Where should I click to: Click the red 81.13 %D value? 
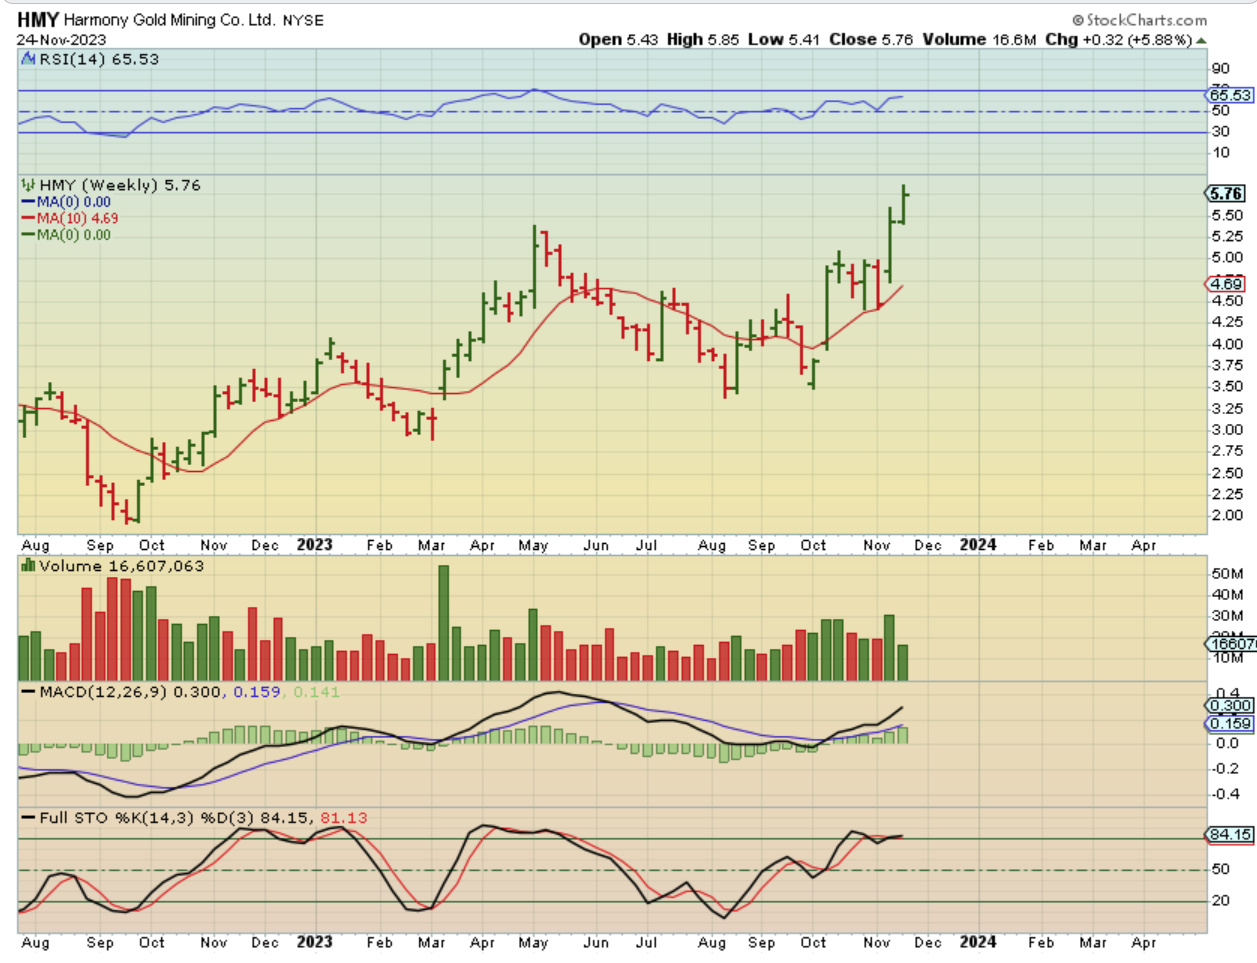pyautogui.click(x=344, y=818)
